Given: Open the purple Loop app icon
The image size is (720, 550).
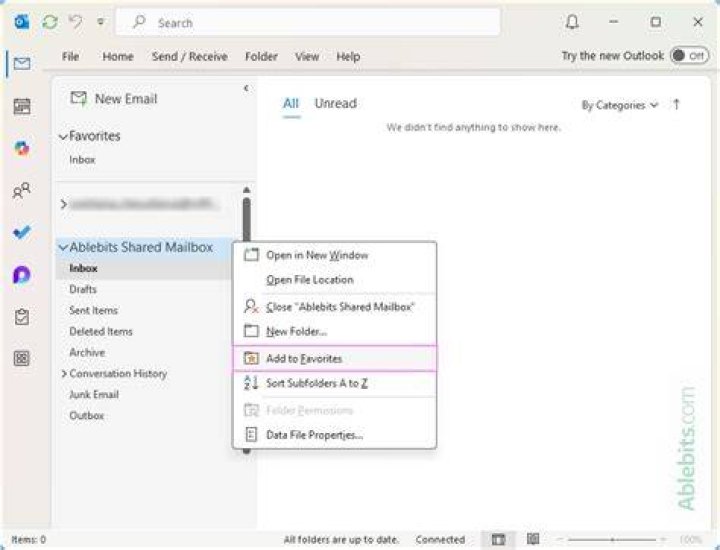Looking at the screenshot, I should tap(22, 275).
